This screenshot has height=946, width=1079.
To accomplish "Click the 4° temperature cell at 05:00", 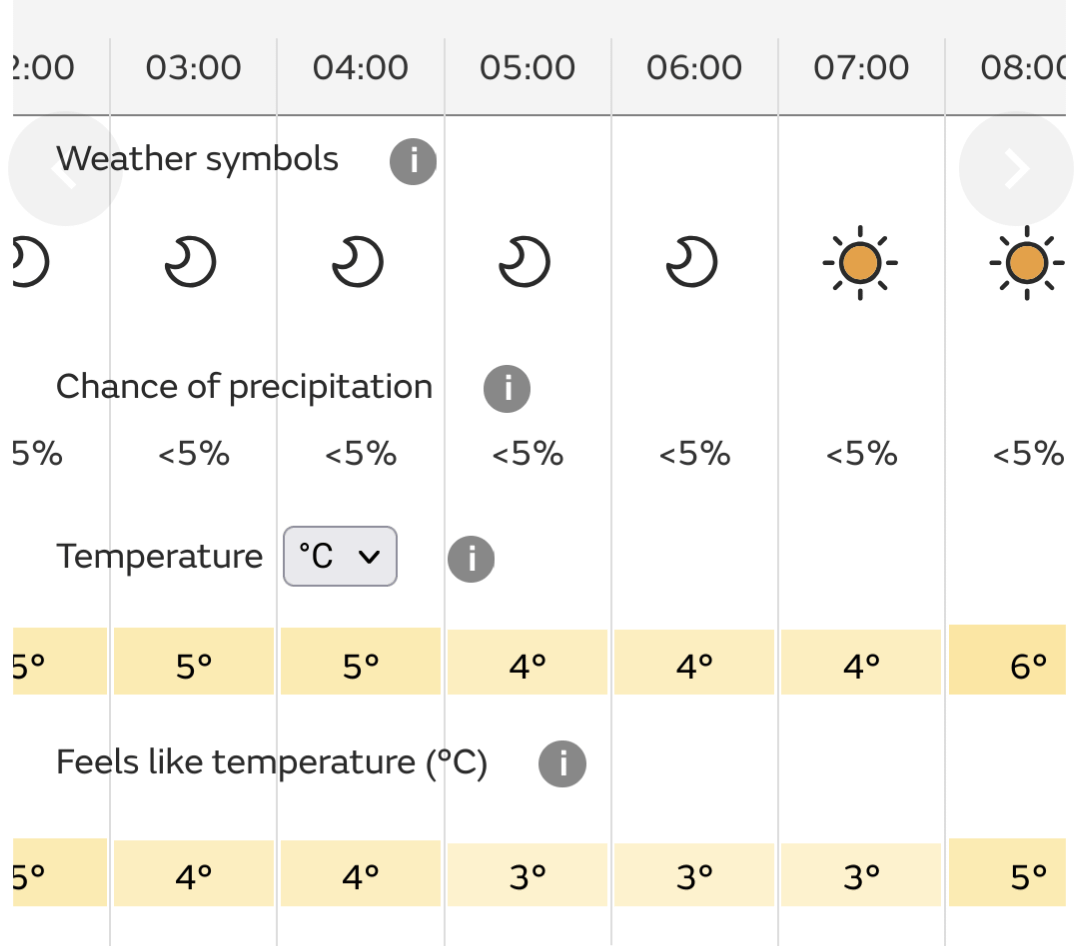I will 528,662.
